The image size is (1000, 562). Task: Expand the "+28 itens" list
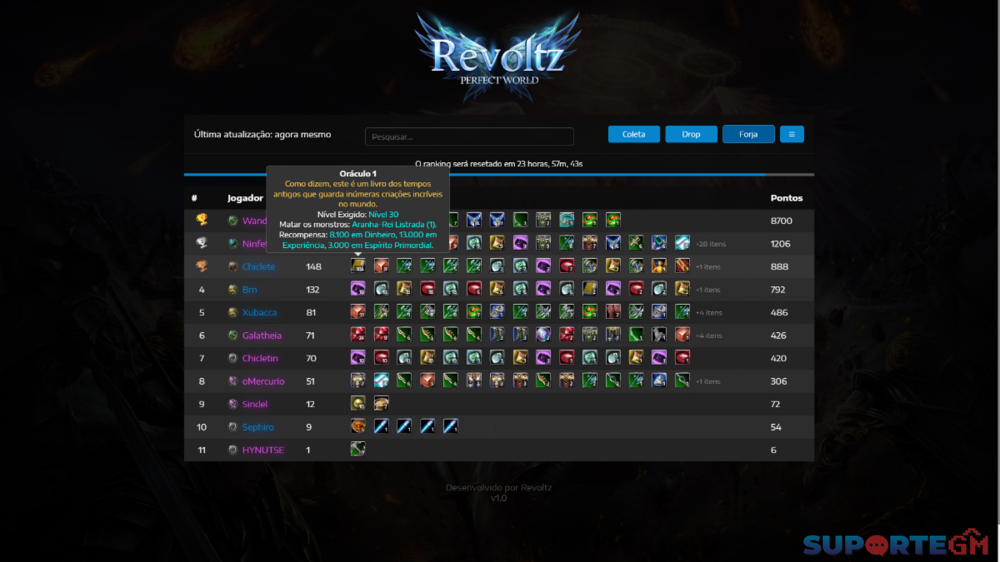[x=710, y=243]
